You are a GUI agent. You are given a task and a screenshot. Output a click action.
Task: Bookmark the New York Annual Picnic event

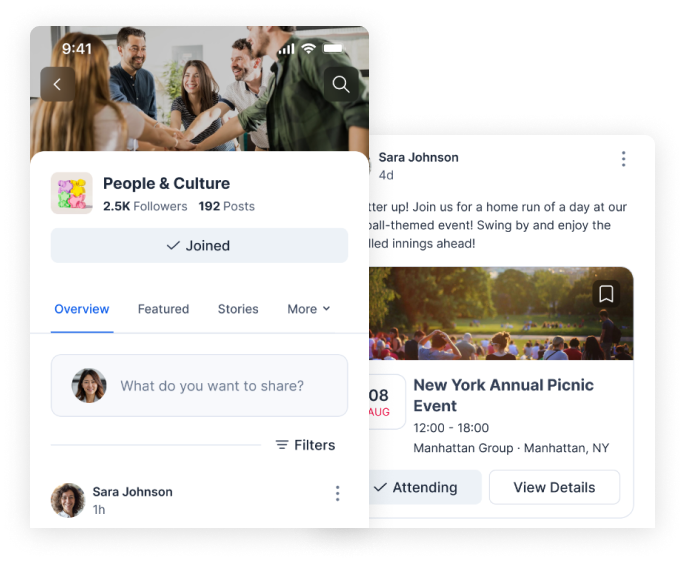pos(605,293)
